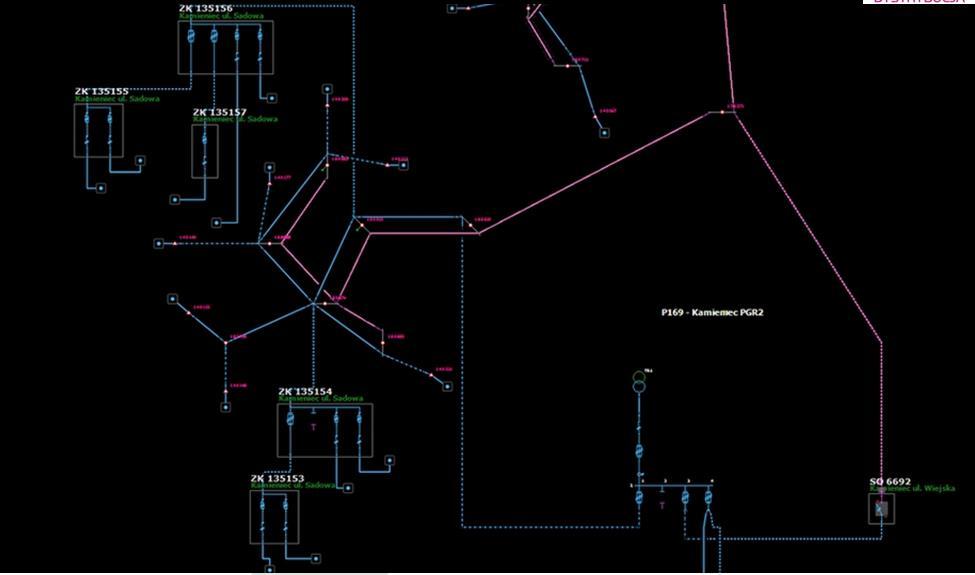Select the third fuse in ZK 135156
975x575 pixels.
237,34
